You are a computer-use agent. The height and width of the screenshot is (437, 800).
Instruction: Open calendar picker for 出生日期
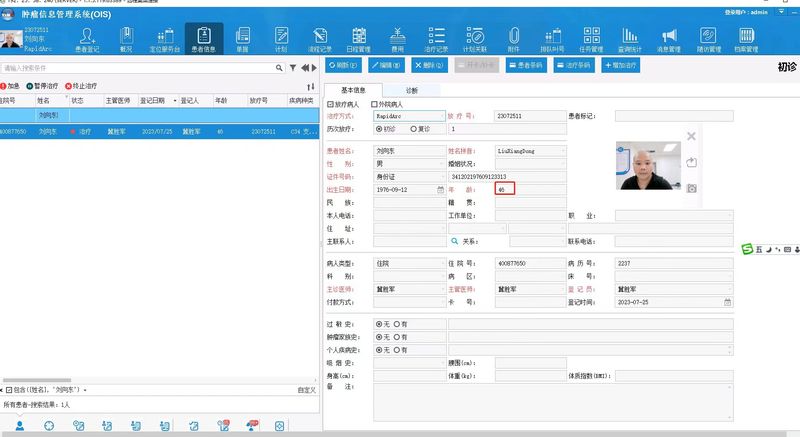tap(440, 190)
